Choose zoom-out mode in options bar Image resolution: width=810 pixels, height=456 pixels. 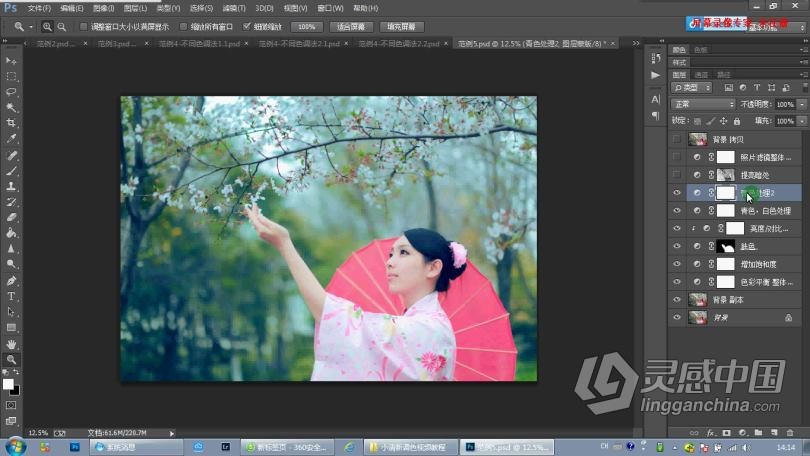pyautogui.click(x=61, y=26)
